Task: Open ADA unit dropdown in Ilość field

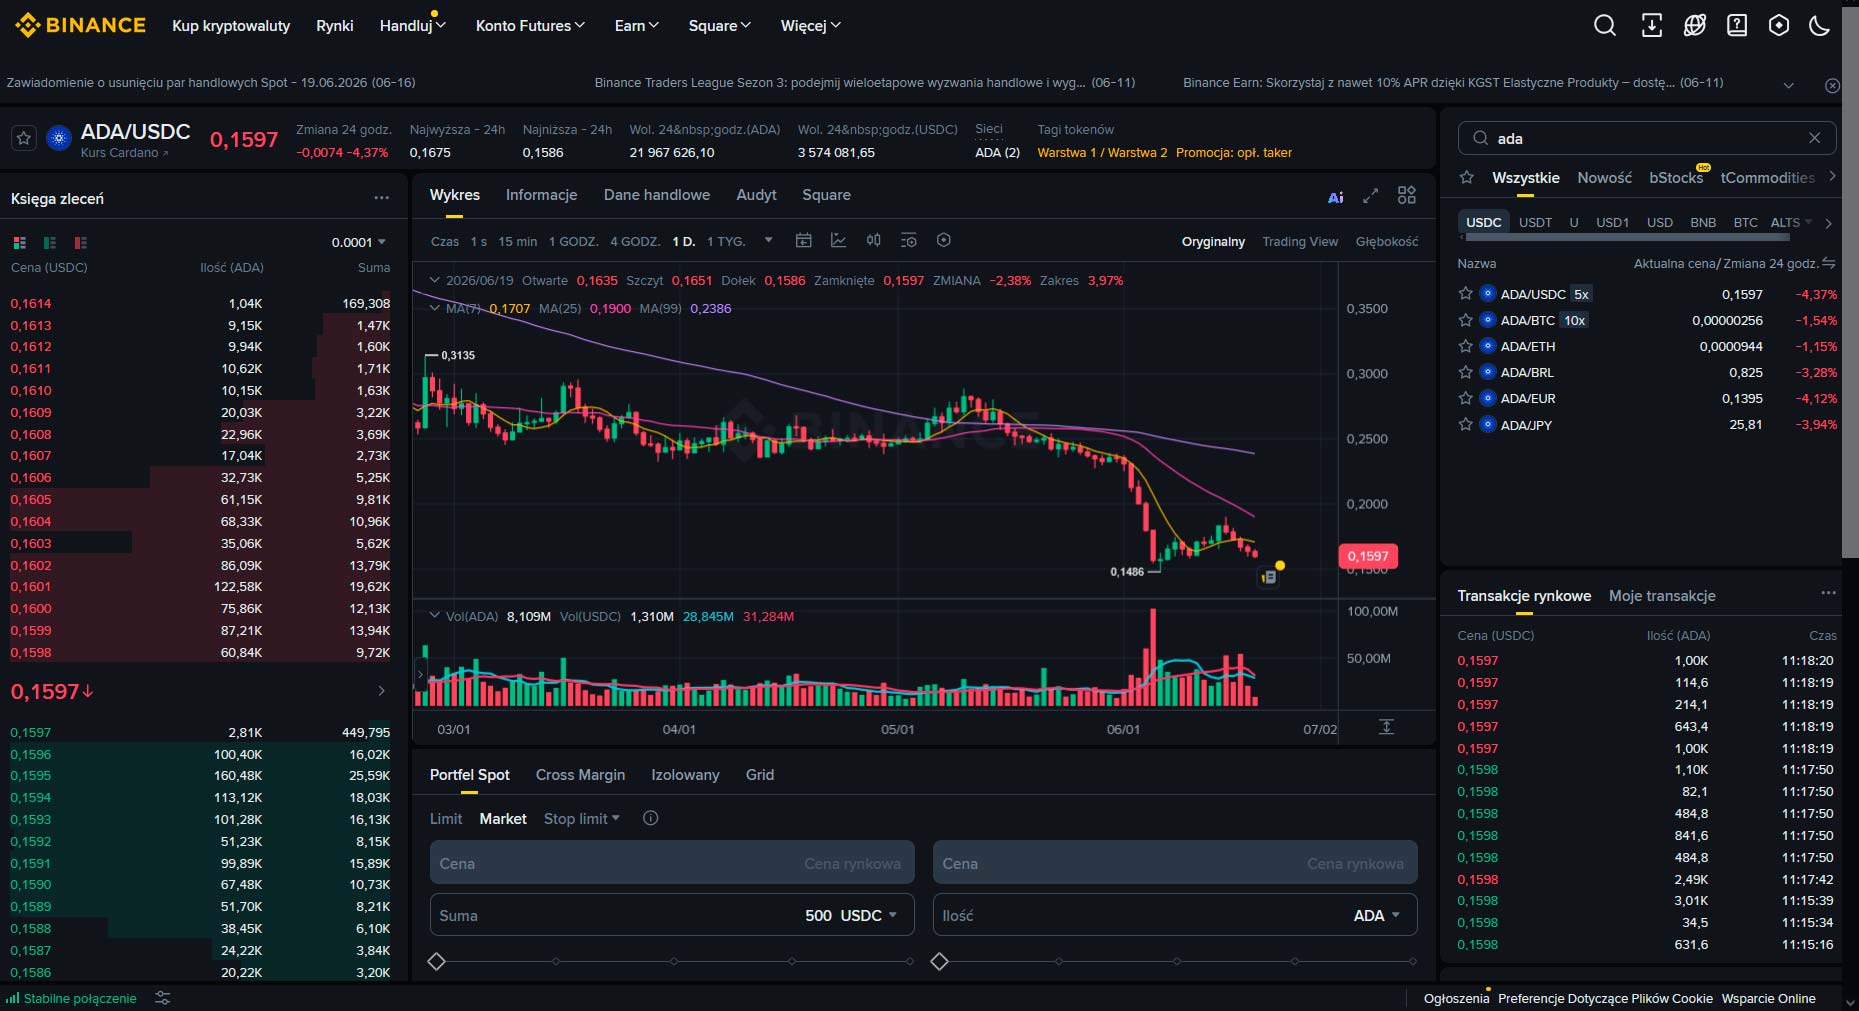Action: tap(1376, 915)
